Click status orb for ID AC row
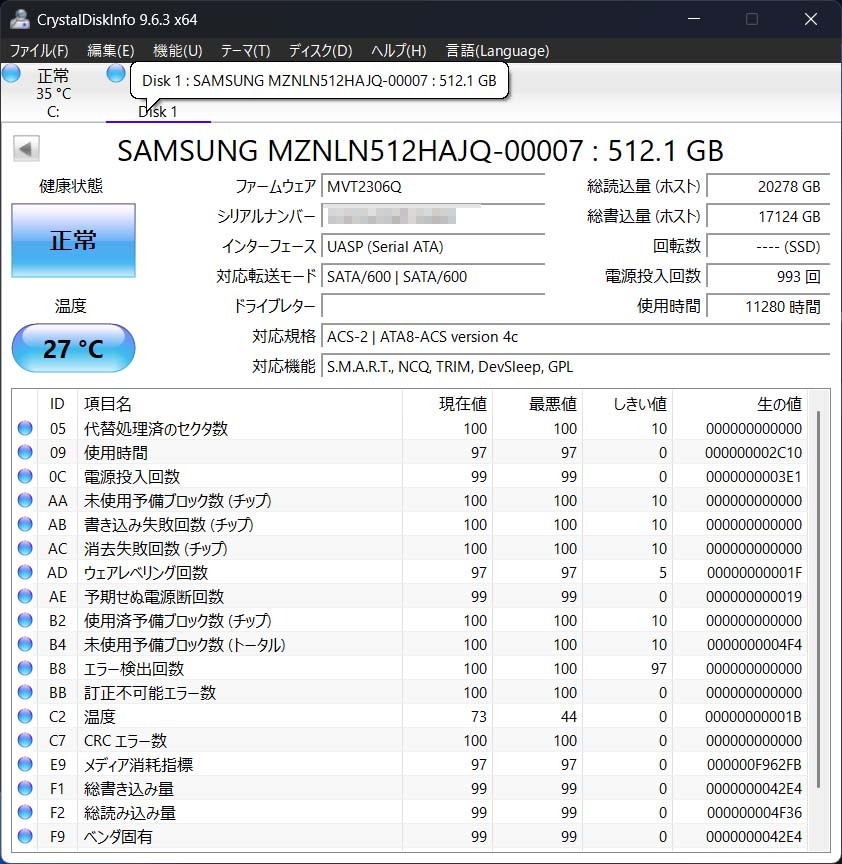The image size is (842, 864). (25, 548)
